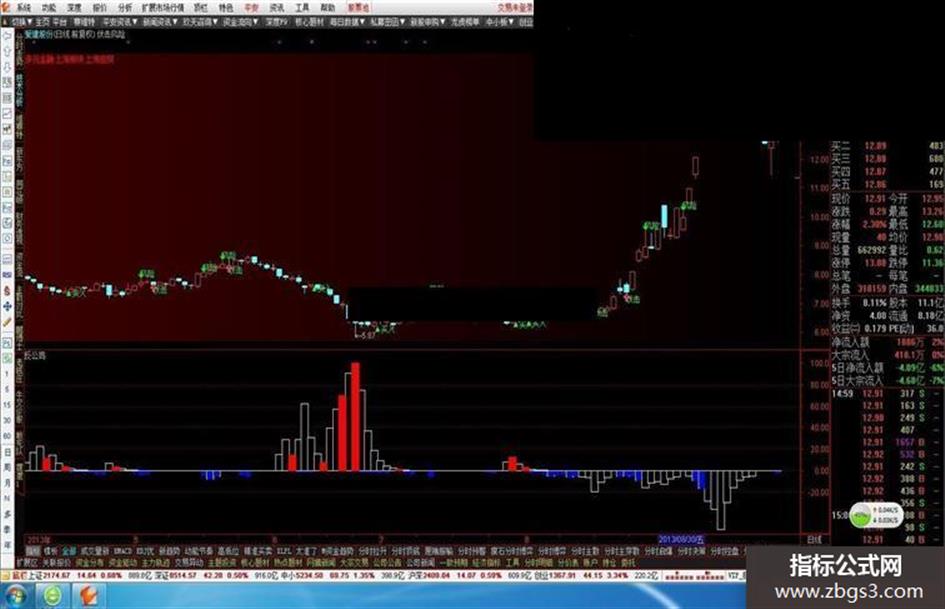Open the 公司公告 panel tab
The width and height of the screenshot is (945, 609).
click(x=387, y=563)
